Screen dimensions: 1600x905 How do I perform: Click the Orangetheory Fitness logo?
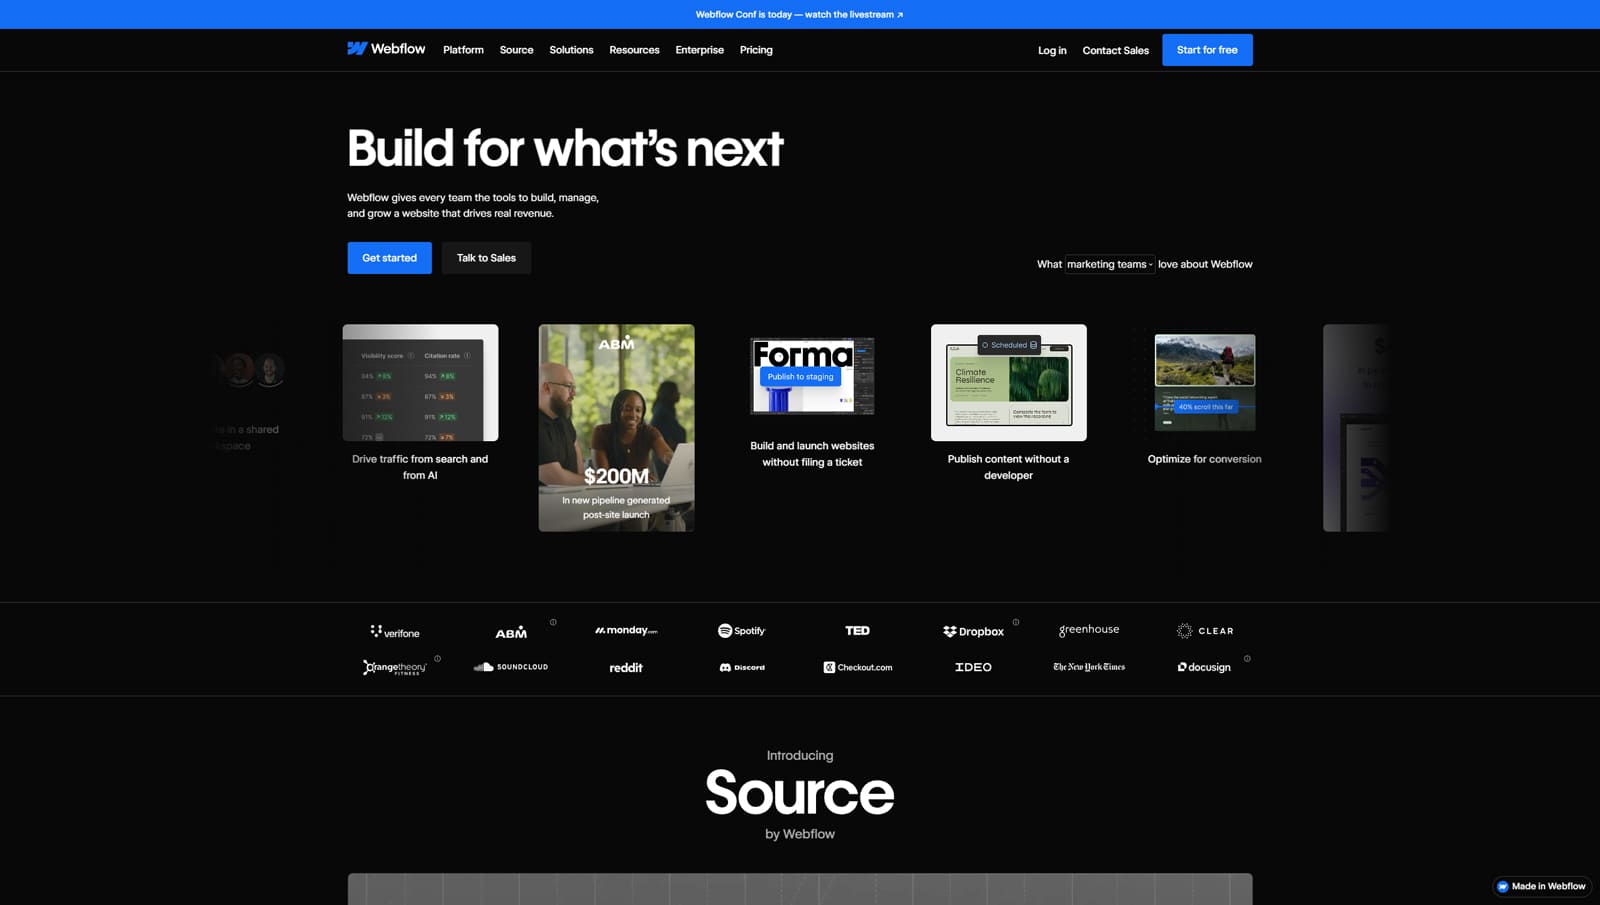[x=395, y=667]
